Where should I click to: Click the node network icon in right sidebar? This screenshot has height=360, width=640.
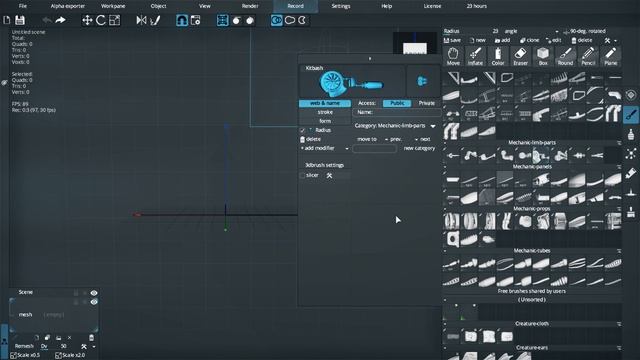pos(631,153)
